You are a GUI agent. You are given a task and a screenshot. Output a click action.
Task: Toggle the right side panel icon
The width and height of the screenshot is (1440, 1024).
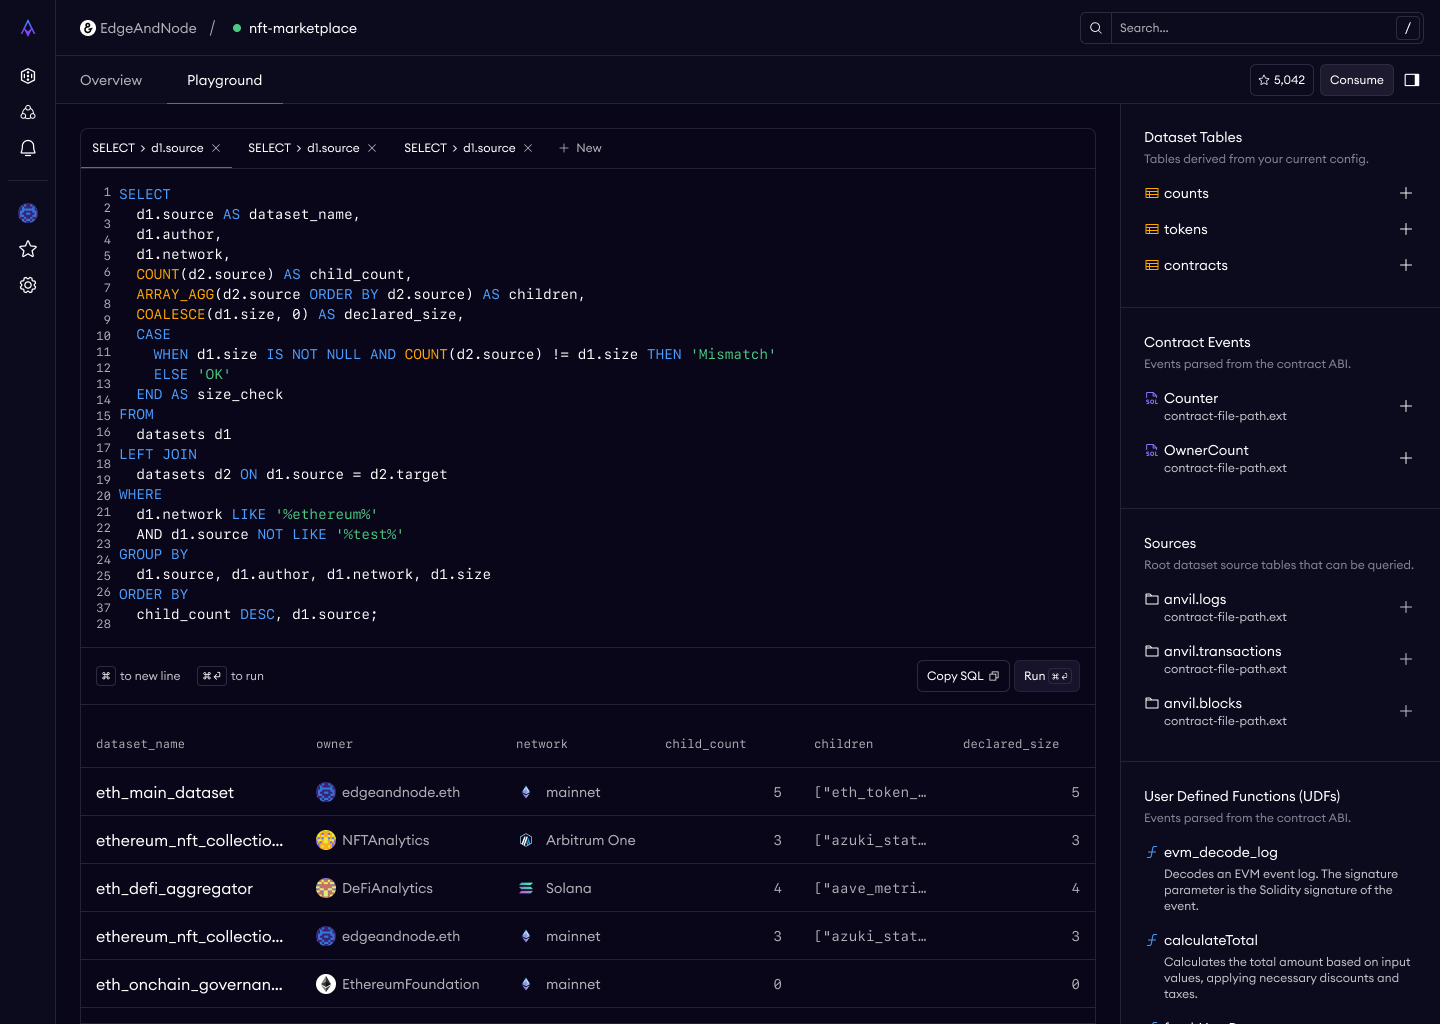[x=1412, y=80]
